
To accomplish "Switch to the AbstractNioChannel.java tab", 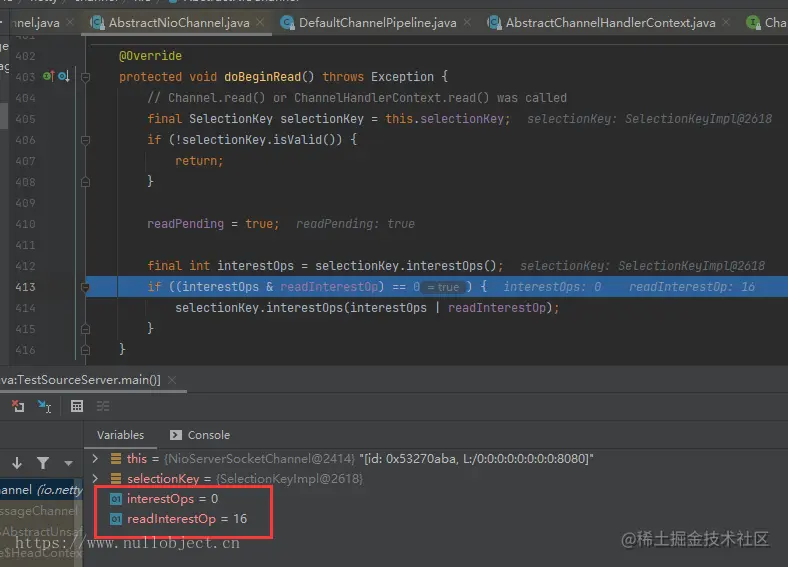I will (x=178, y=23).
